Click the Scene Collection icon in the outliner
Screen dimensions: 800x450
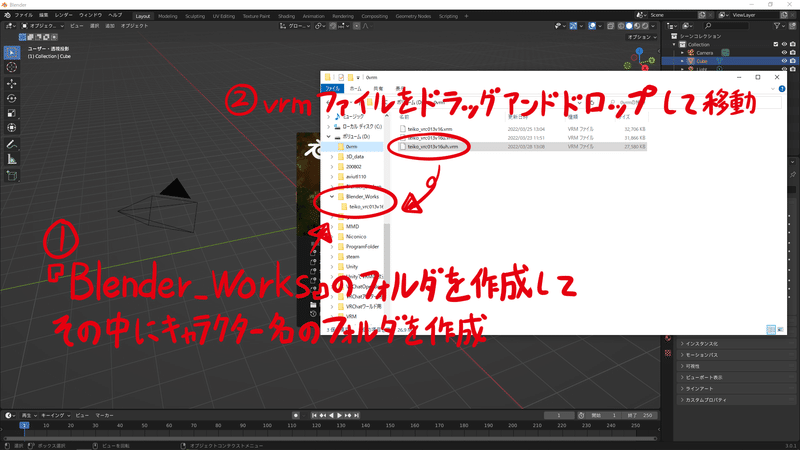tap(674, 36)
